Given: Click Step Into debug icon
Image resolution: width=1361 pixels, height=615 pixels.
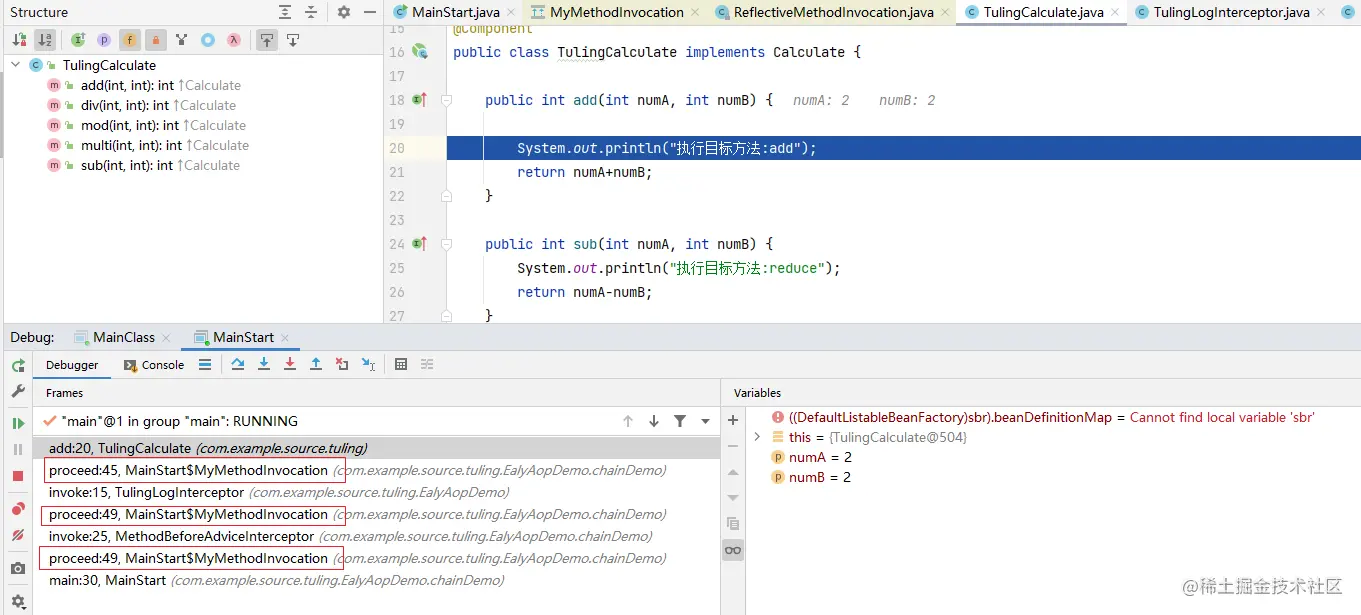Looking at the screenshot, I should tap(264, 365).
